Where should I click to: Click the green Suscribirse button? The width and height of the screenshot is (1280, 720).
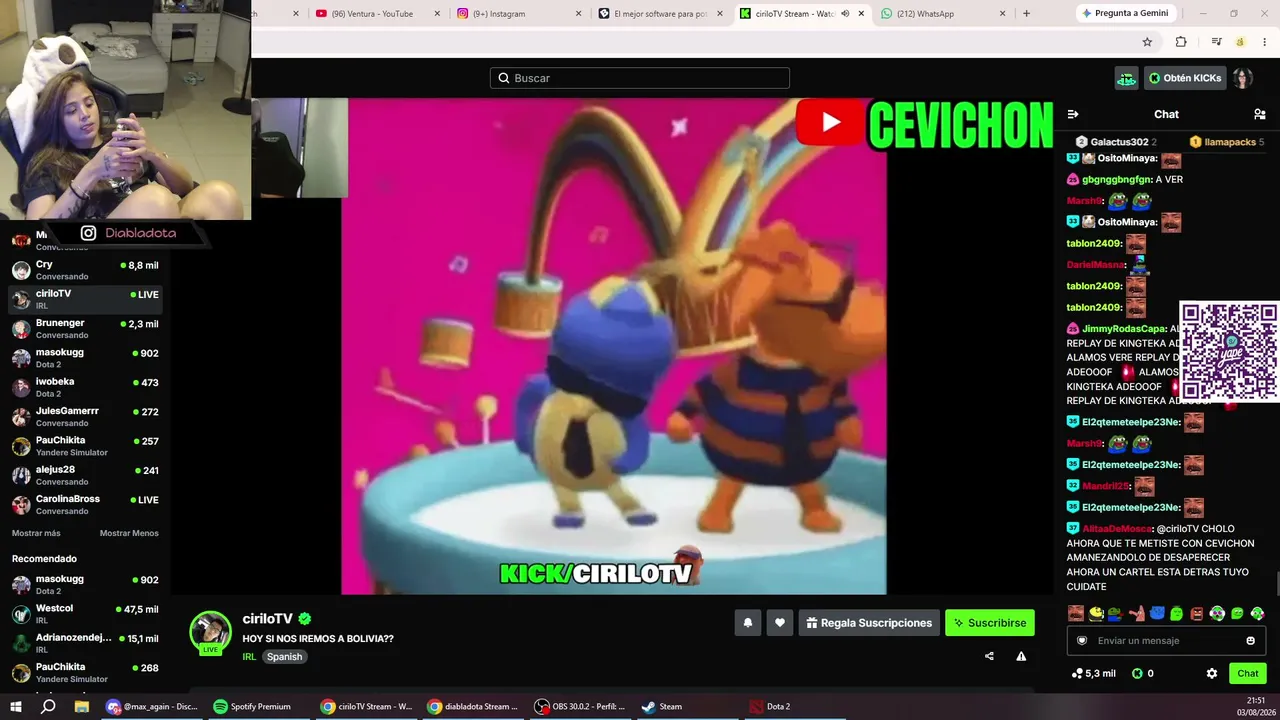990,623
